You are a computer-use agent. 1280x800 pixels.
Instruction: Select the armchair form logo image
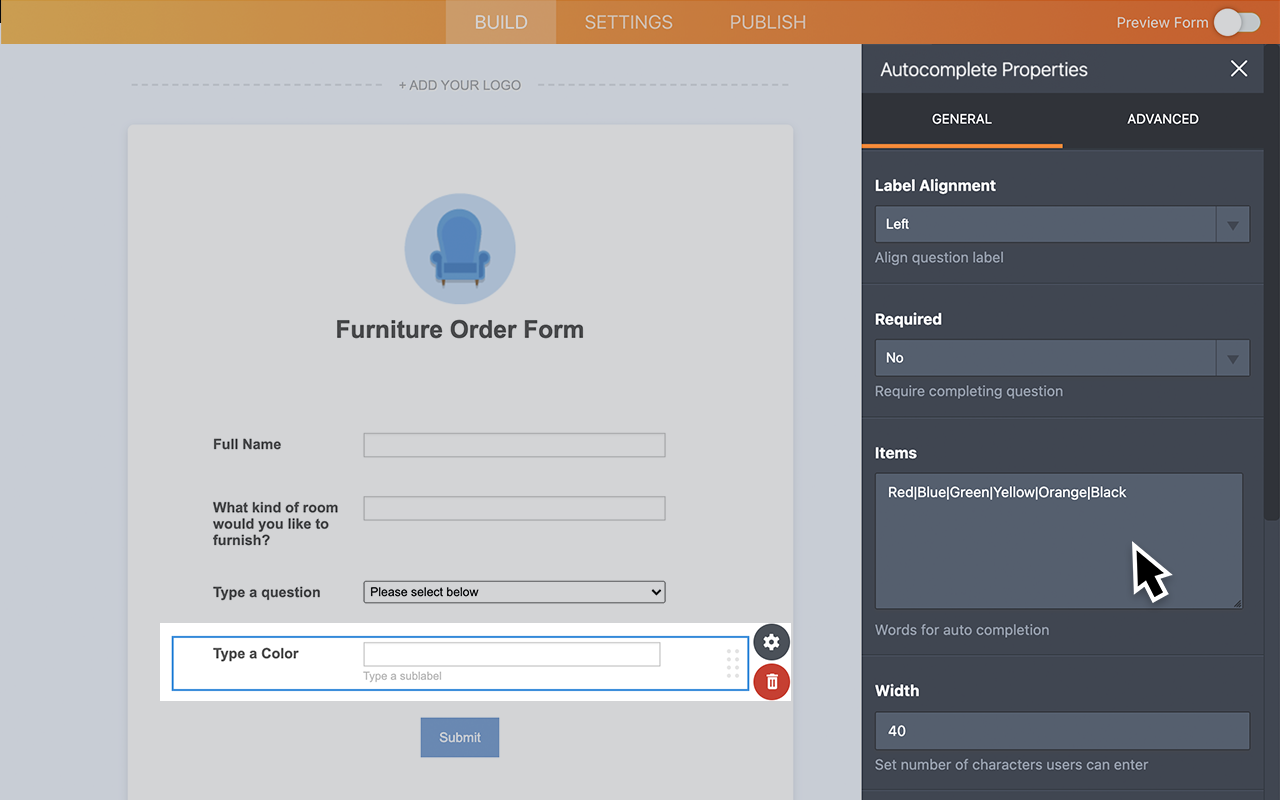point(460,248)
